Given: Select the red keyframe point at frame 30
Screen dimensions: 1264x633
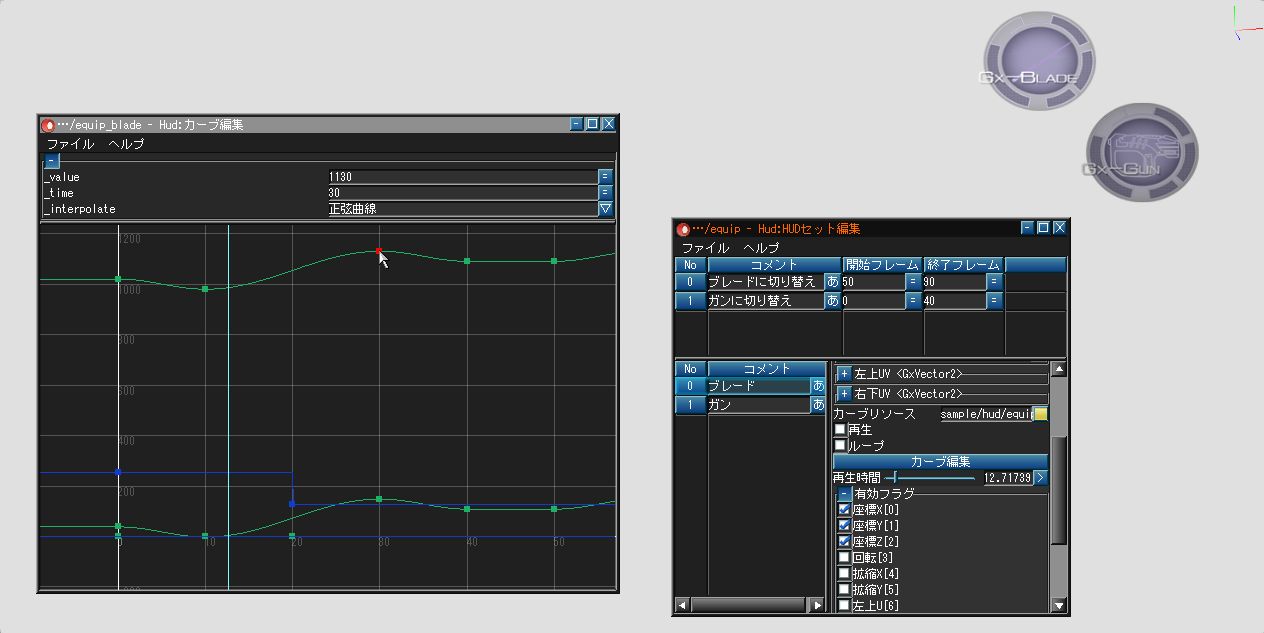Looking at the screenshot, I should click(379, 251).
